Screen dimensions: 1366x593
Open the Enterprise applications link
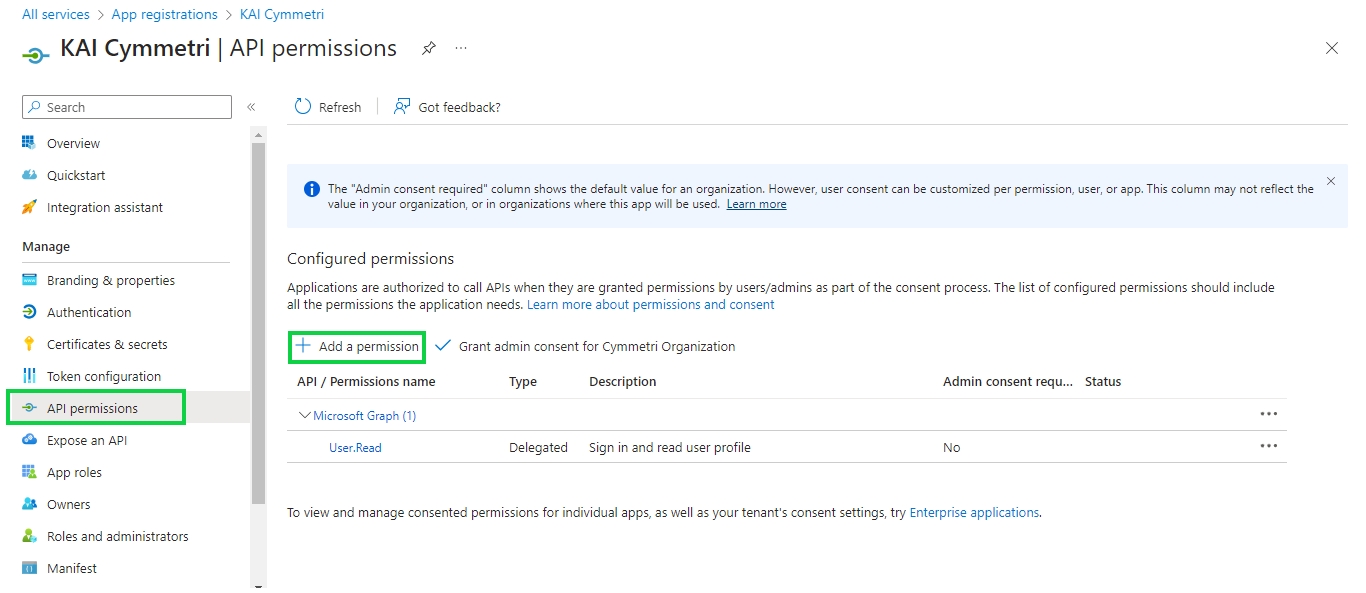[x=974, y=512]
